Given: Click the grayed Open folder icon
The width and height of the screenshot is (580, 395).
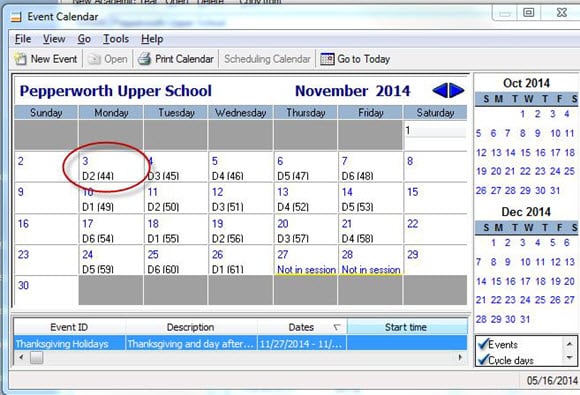Looking at the screenshot, I should tap(94, 59).
